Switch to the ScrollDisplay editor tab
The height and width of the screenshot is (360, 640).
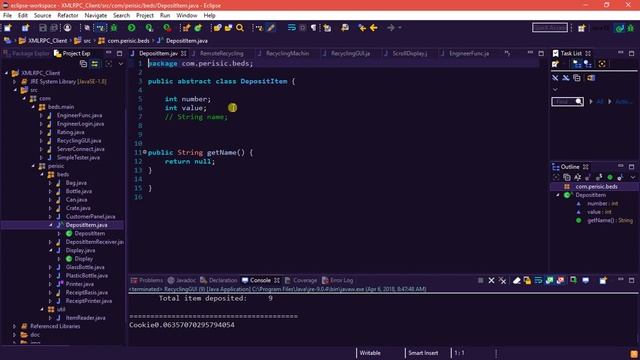[x=406, y=53]
